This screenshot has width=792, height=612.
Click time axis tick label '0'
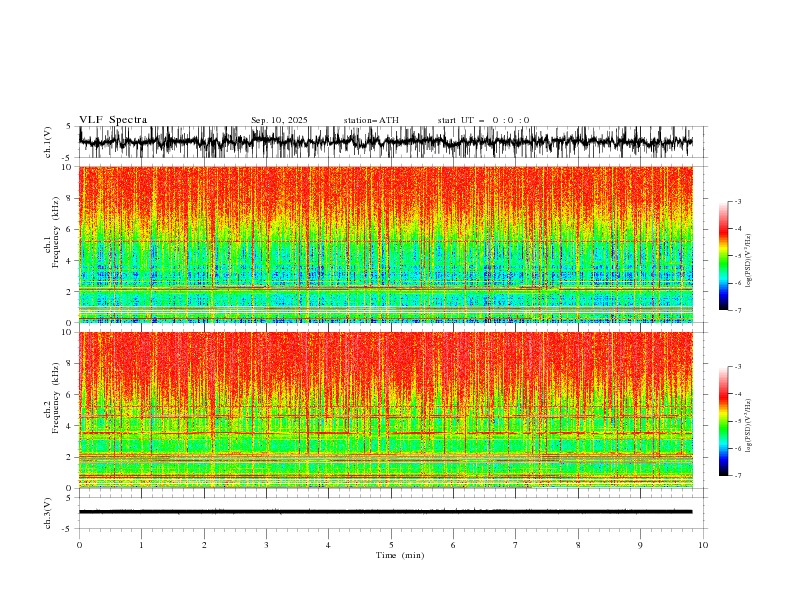(79, 545)
